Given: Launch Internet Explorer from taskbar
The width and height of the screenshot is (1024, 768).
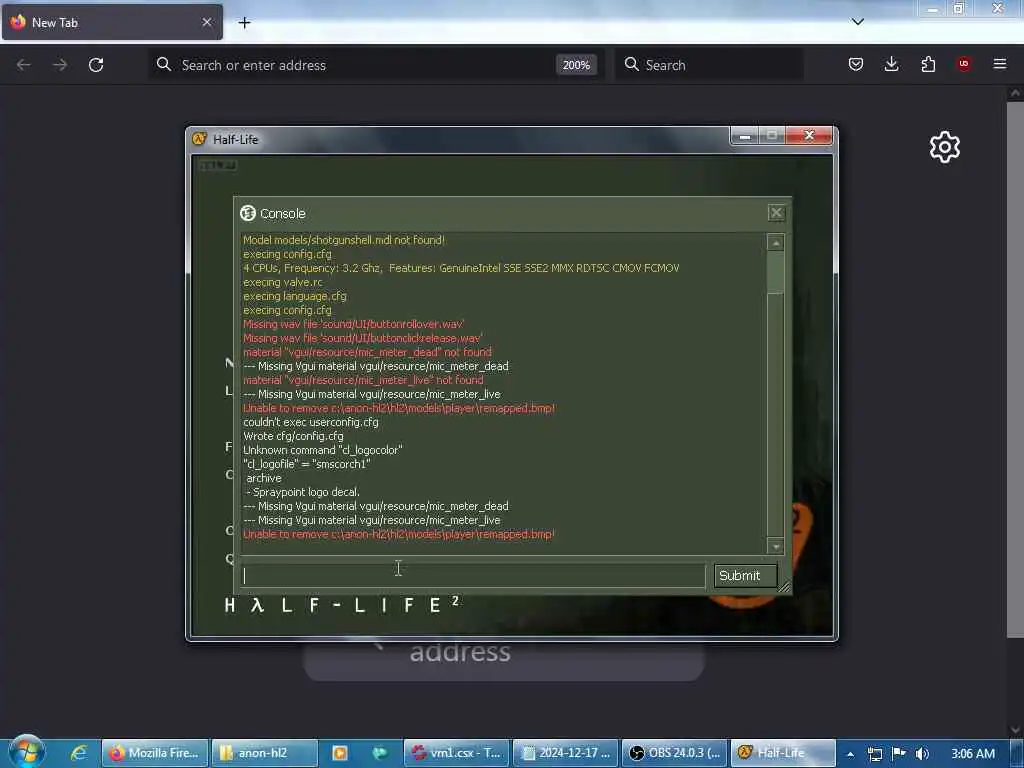Looking at the screenshot, I should point(78,753).
